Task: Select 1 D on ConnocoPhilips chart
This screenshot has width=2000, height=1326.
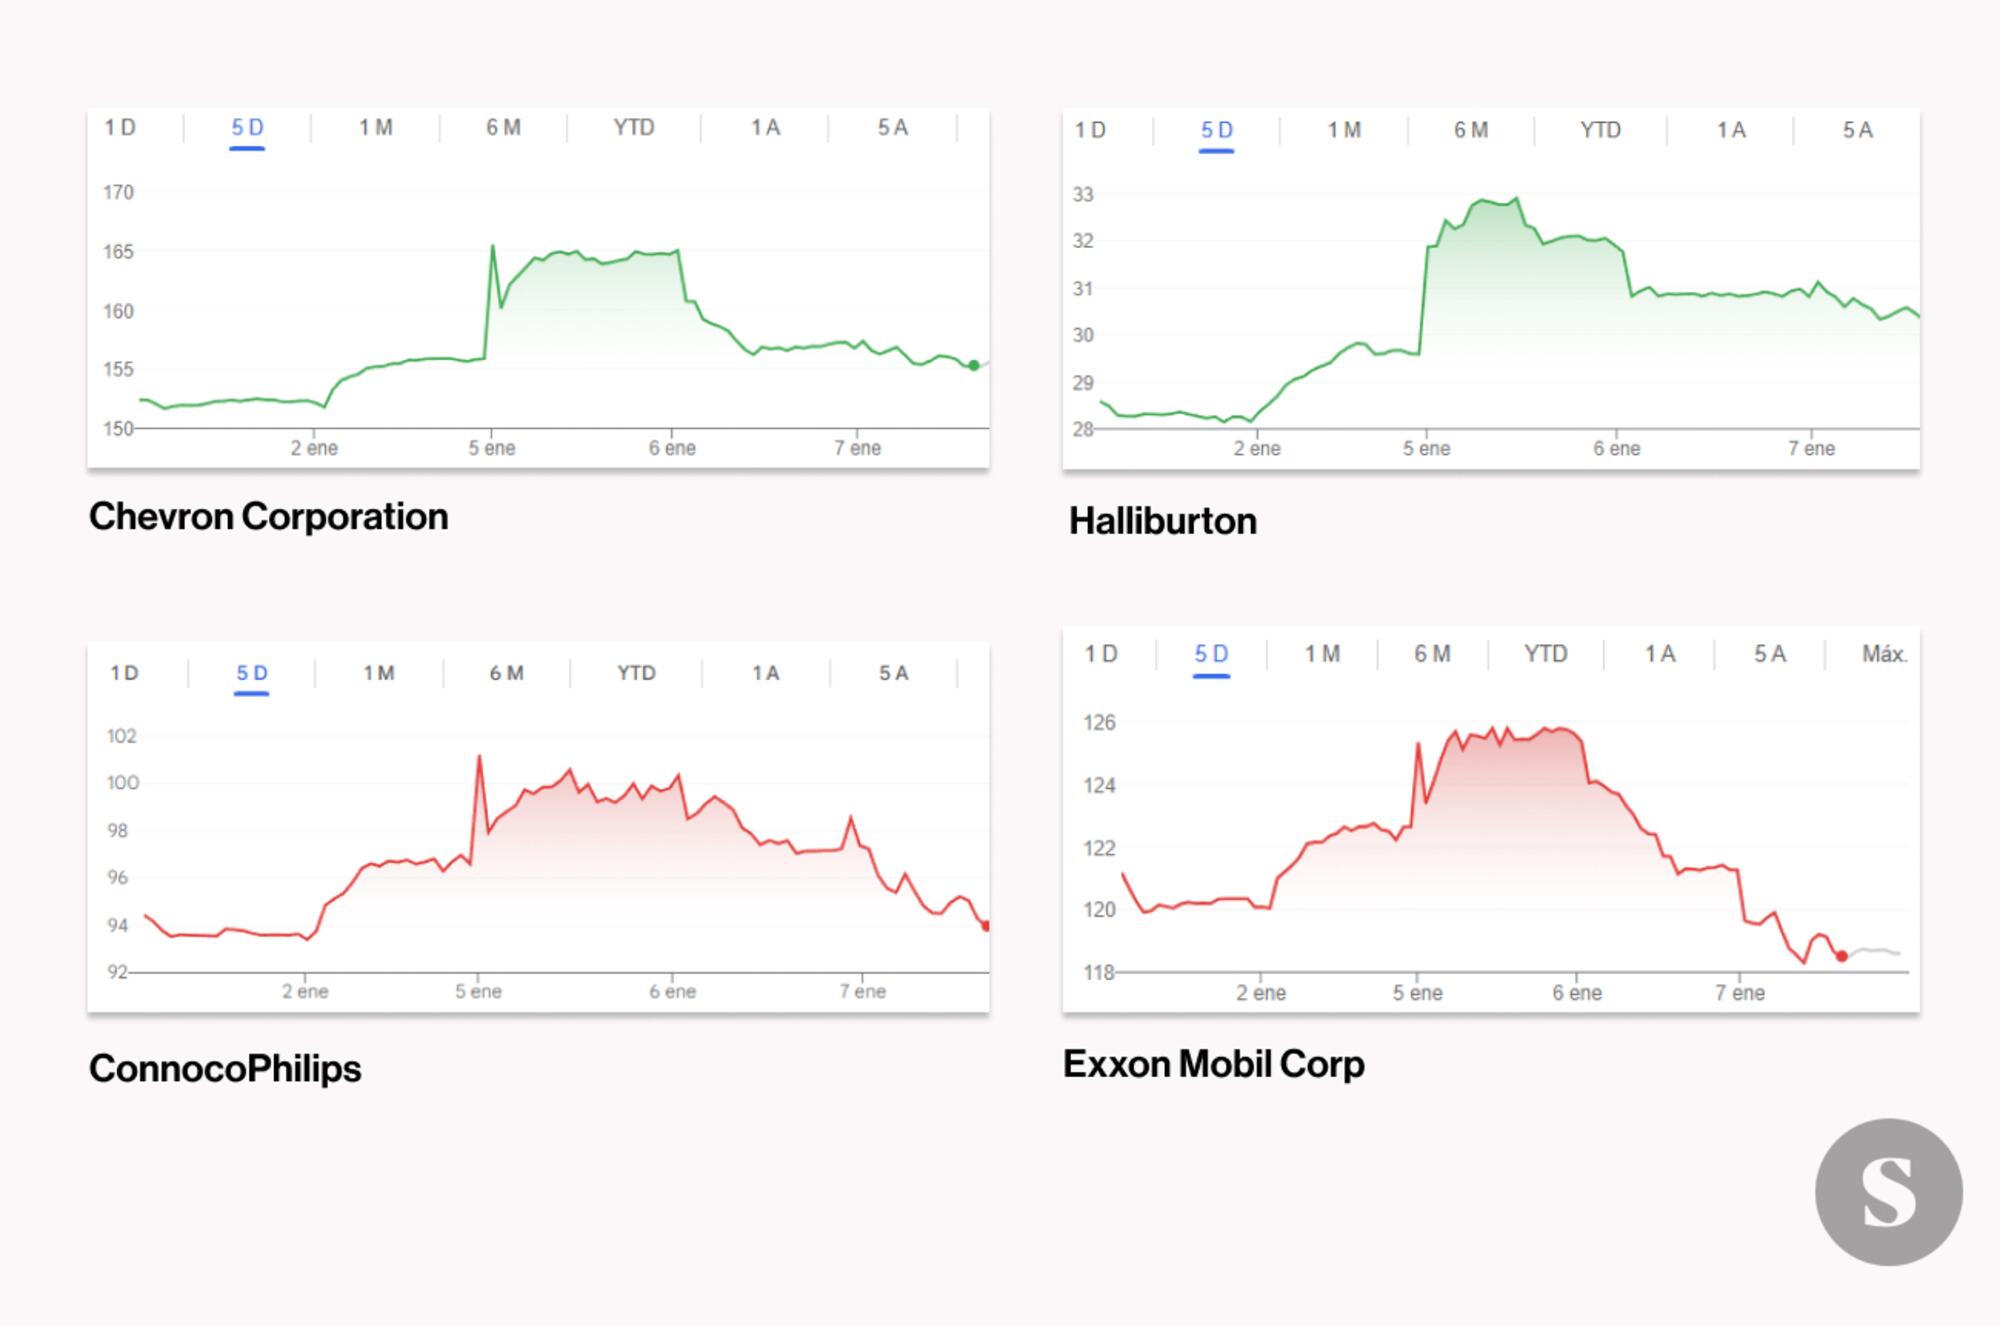Action: 124,673
